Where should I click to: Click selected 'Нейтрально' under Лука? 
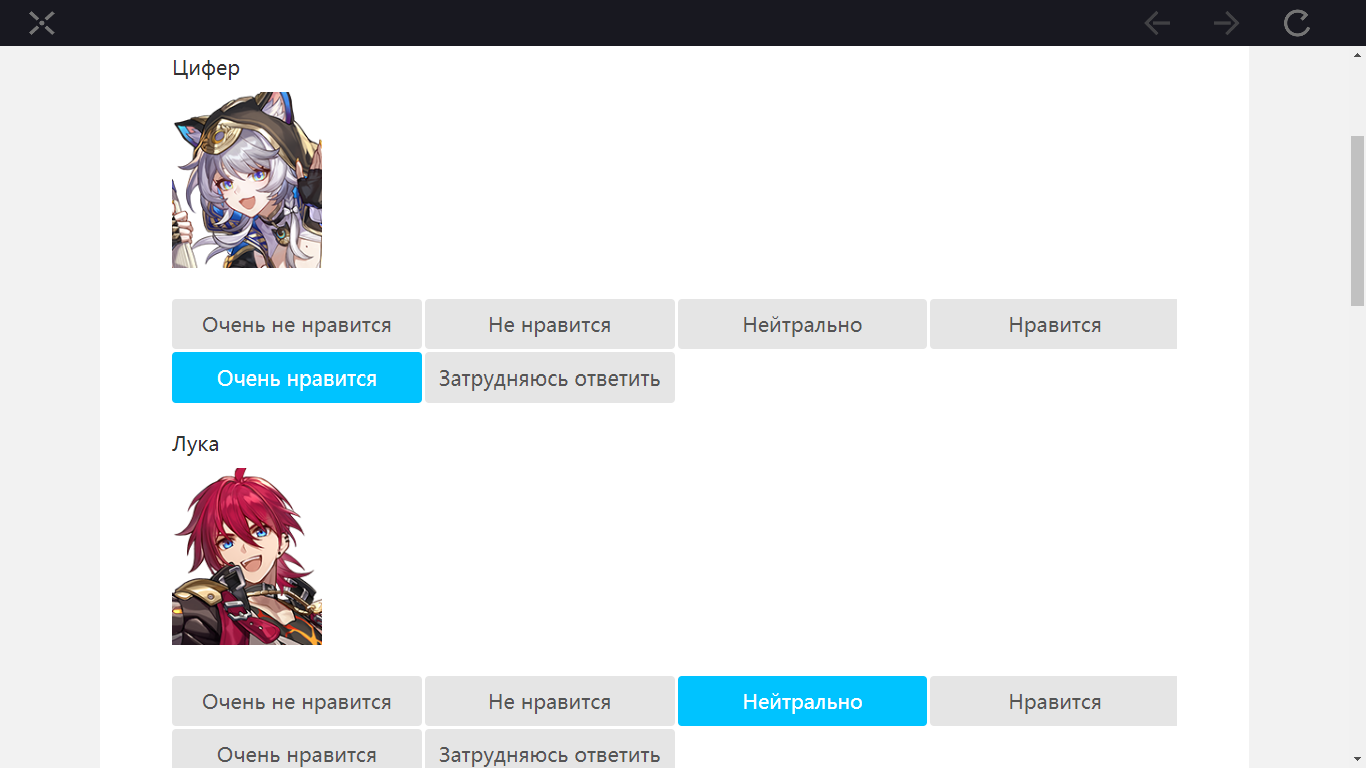coord(802,701)
